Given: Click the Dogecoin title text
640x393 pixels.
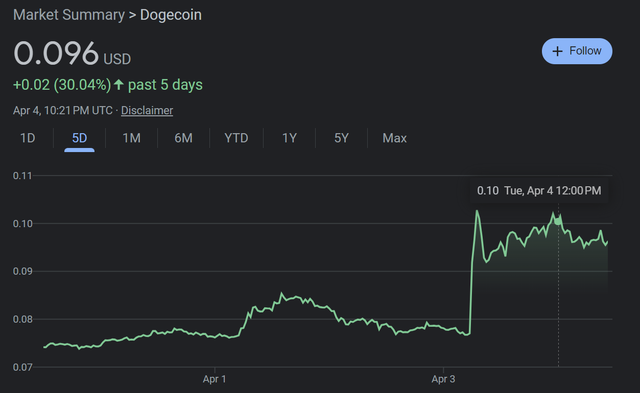Looking at the screenshot, I should 171,15.
